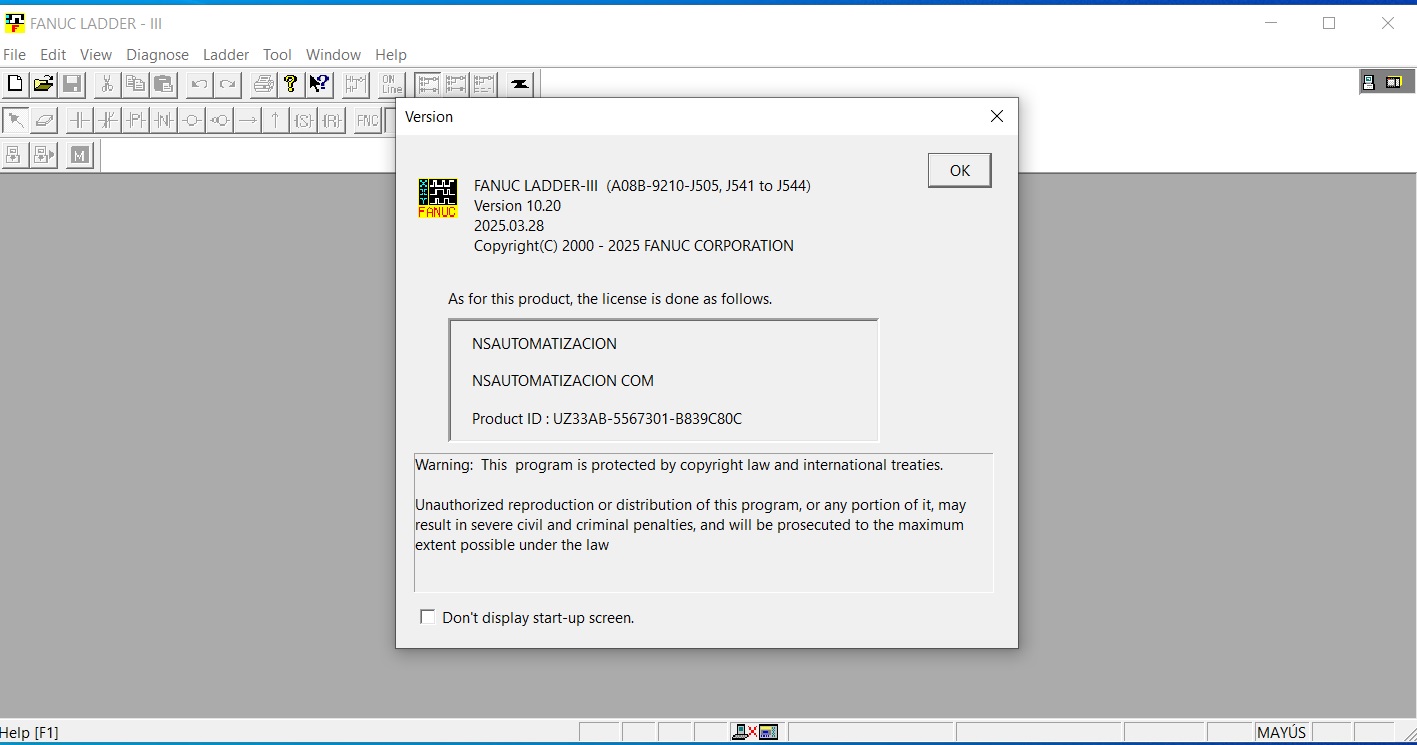Screen dimensions: 1417x745
Task: Open the Tool menu
Action: pos(277,55)
